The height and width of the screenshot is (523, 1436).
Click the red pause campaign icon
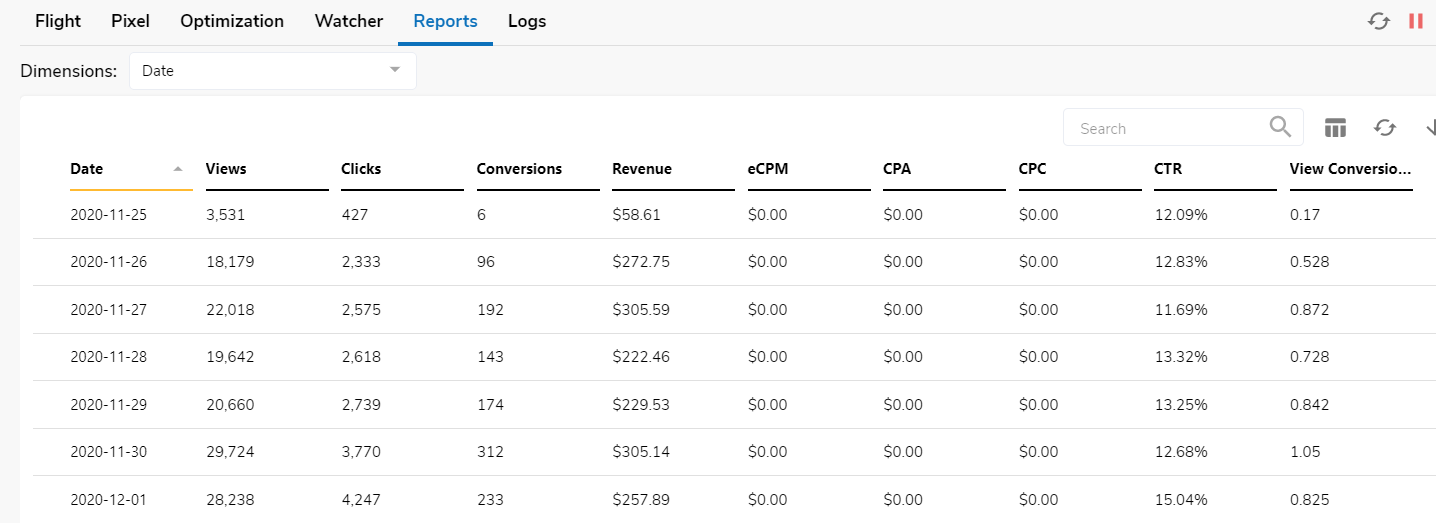pos(1415,21)
